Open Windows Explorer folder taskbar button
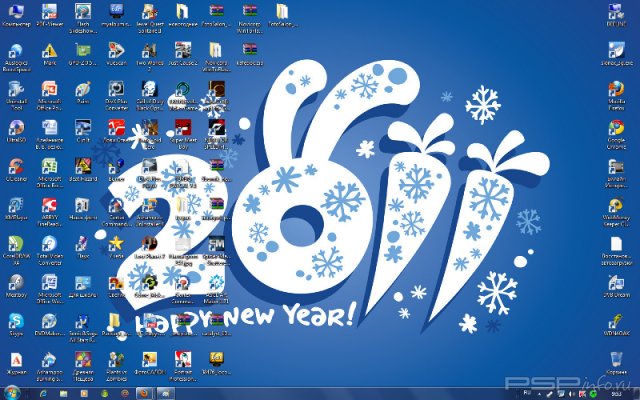640x400 pixels. [65, 392]
